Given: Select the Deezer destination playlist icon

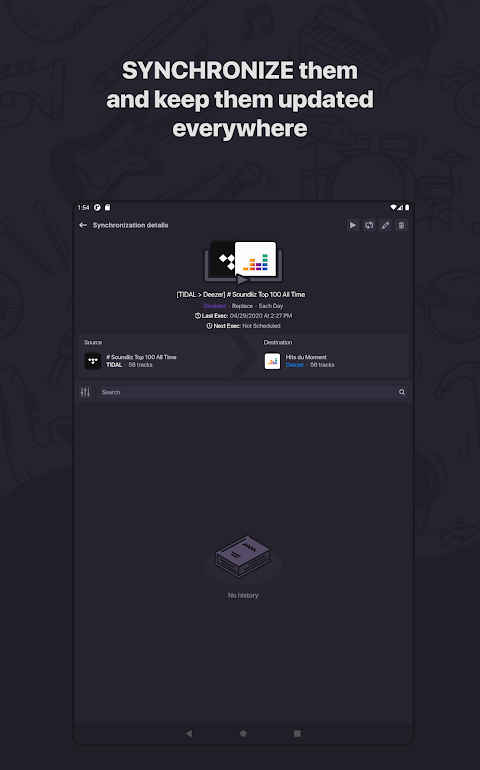Looking at the screenshot, I should pos(272,361).
